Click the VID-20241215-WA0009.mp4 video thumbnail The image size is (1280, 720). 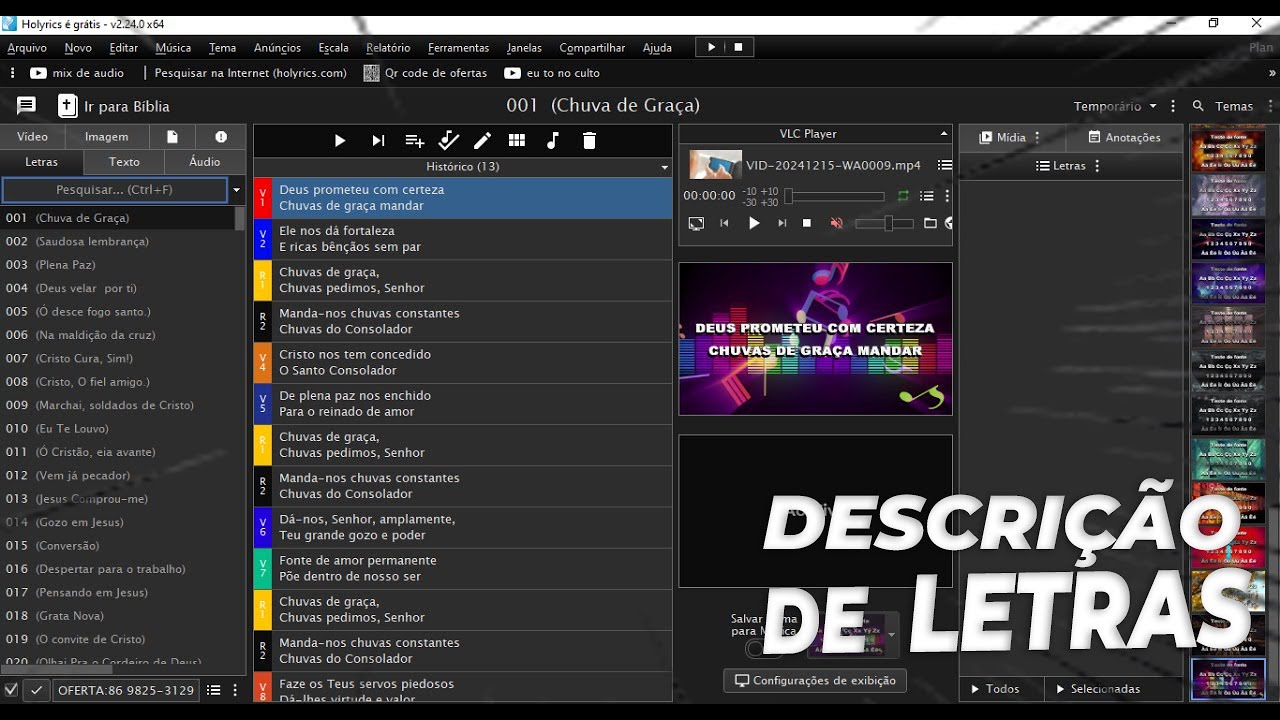click(x=716, y=165)
